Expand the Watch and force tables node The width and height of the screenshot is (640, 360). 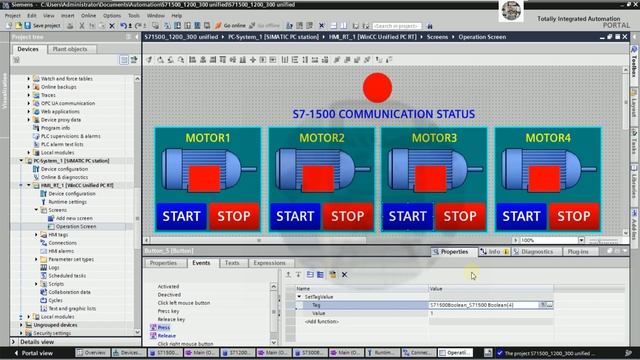[29, 78]
